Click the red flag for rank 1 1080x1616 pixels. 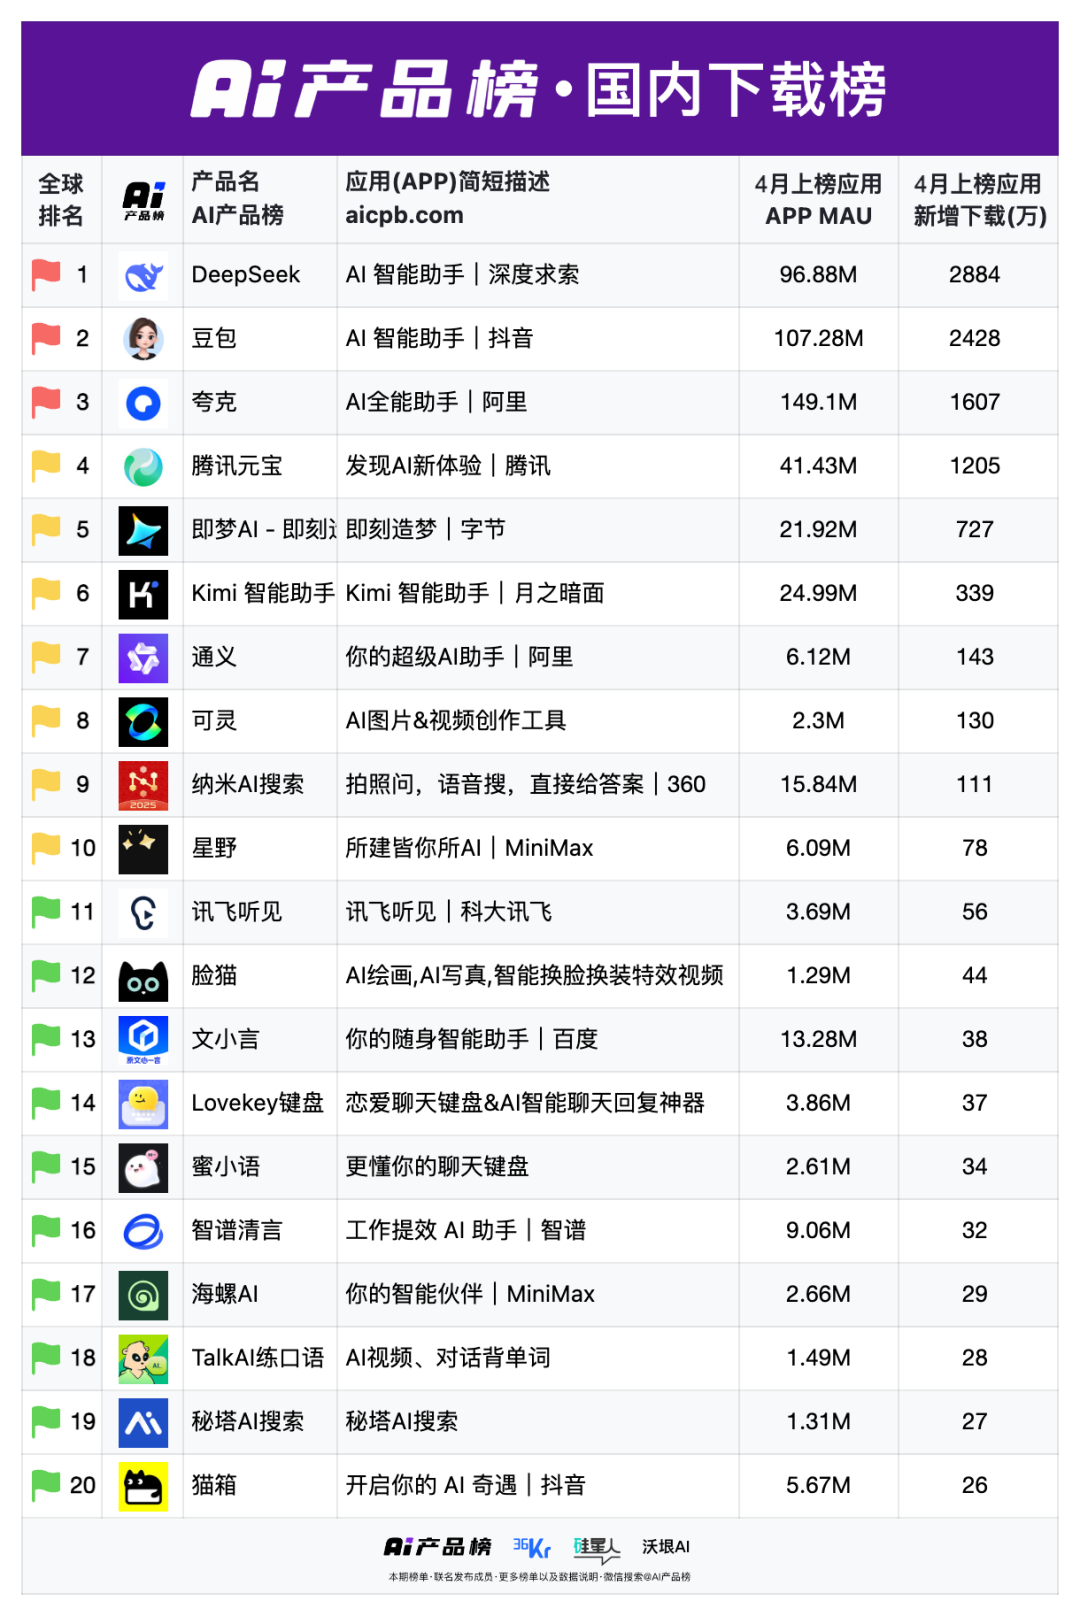46,275
